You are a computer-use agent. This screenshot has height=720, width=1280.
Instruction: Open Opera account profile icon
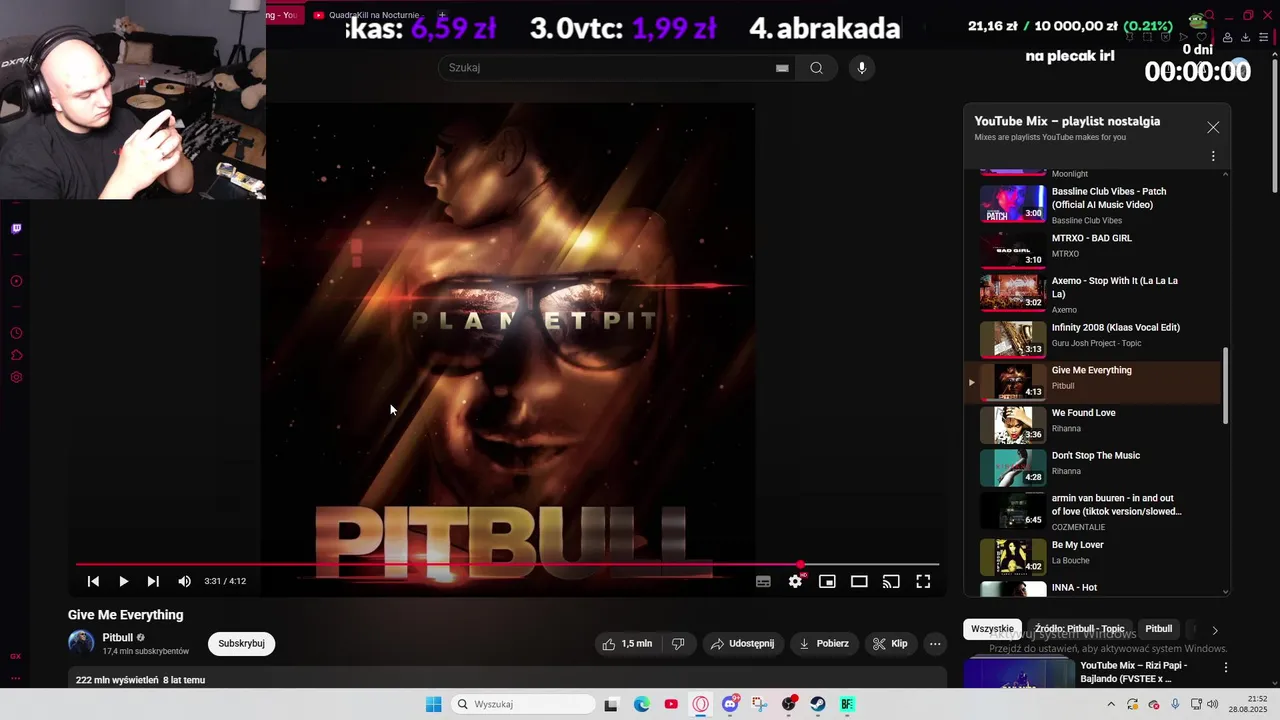click(1227, 38)
